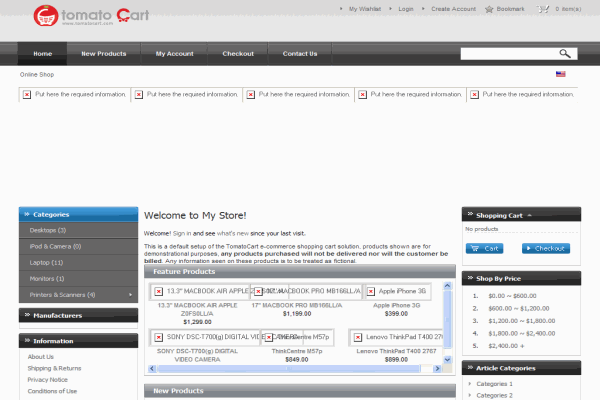The width and height of the screenshot is (600, 400).
Task: Click the broken image for Apple iPhone 3G
Action: (372, 291)
